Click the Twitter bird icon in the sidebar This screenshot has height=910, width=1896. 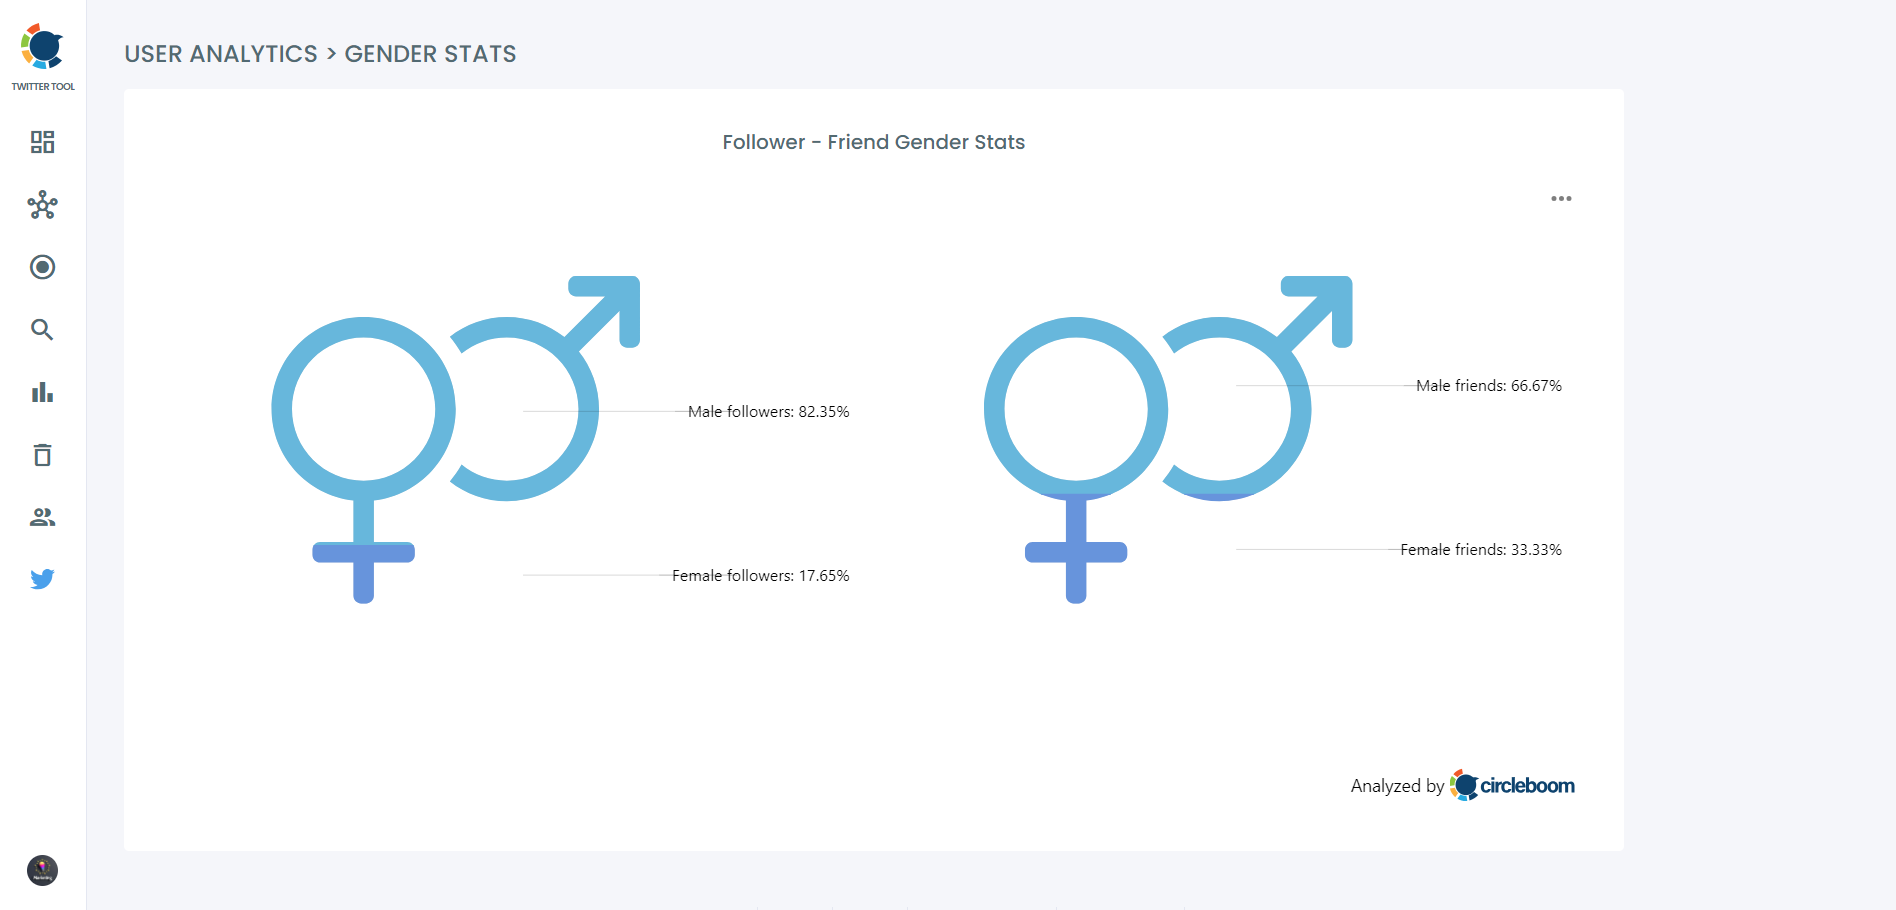[x=42, y=578]
